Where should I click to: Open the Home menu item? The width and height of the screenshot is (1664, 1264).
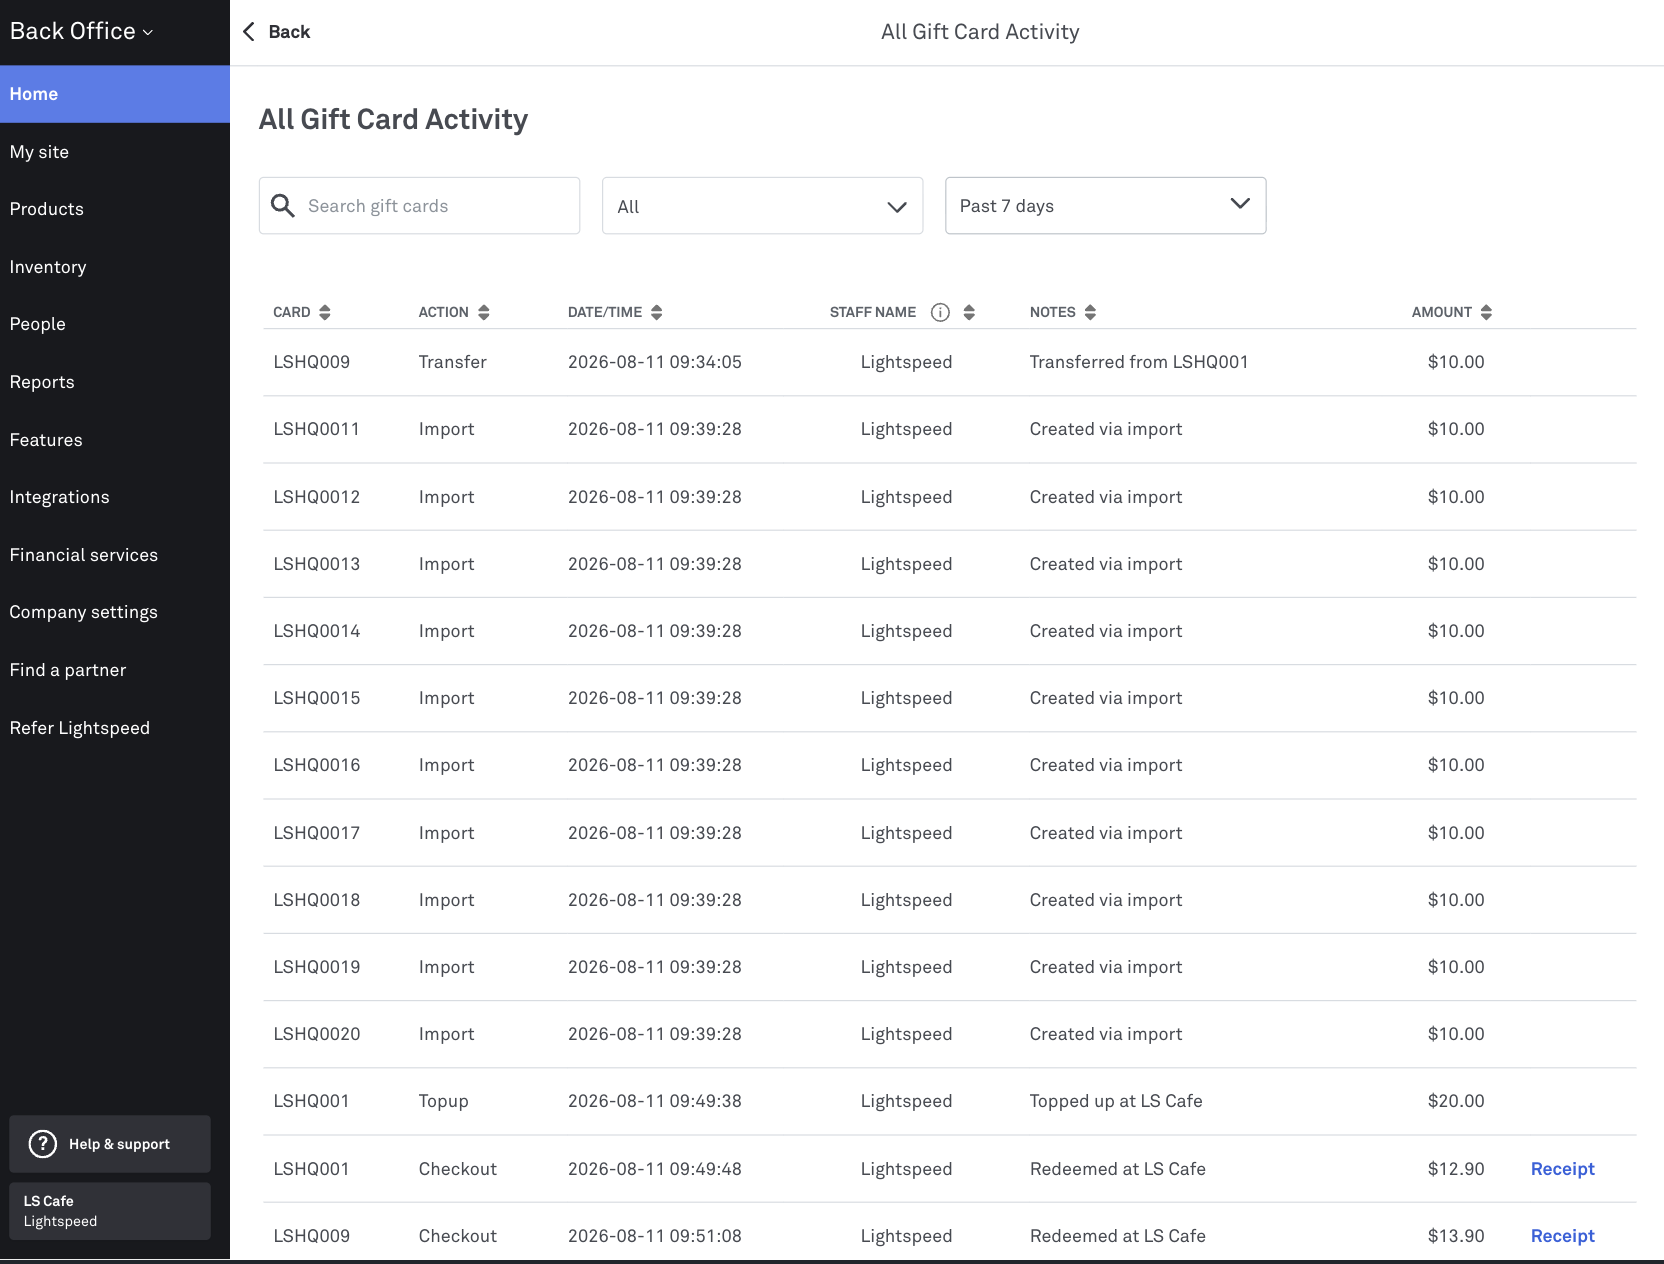(x=115, y=94)
